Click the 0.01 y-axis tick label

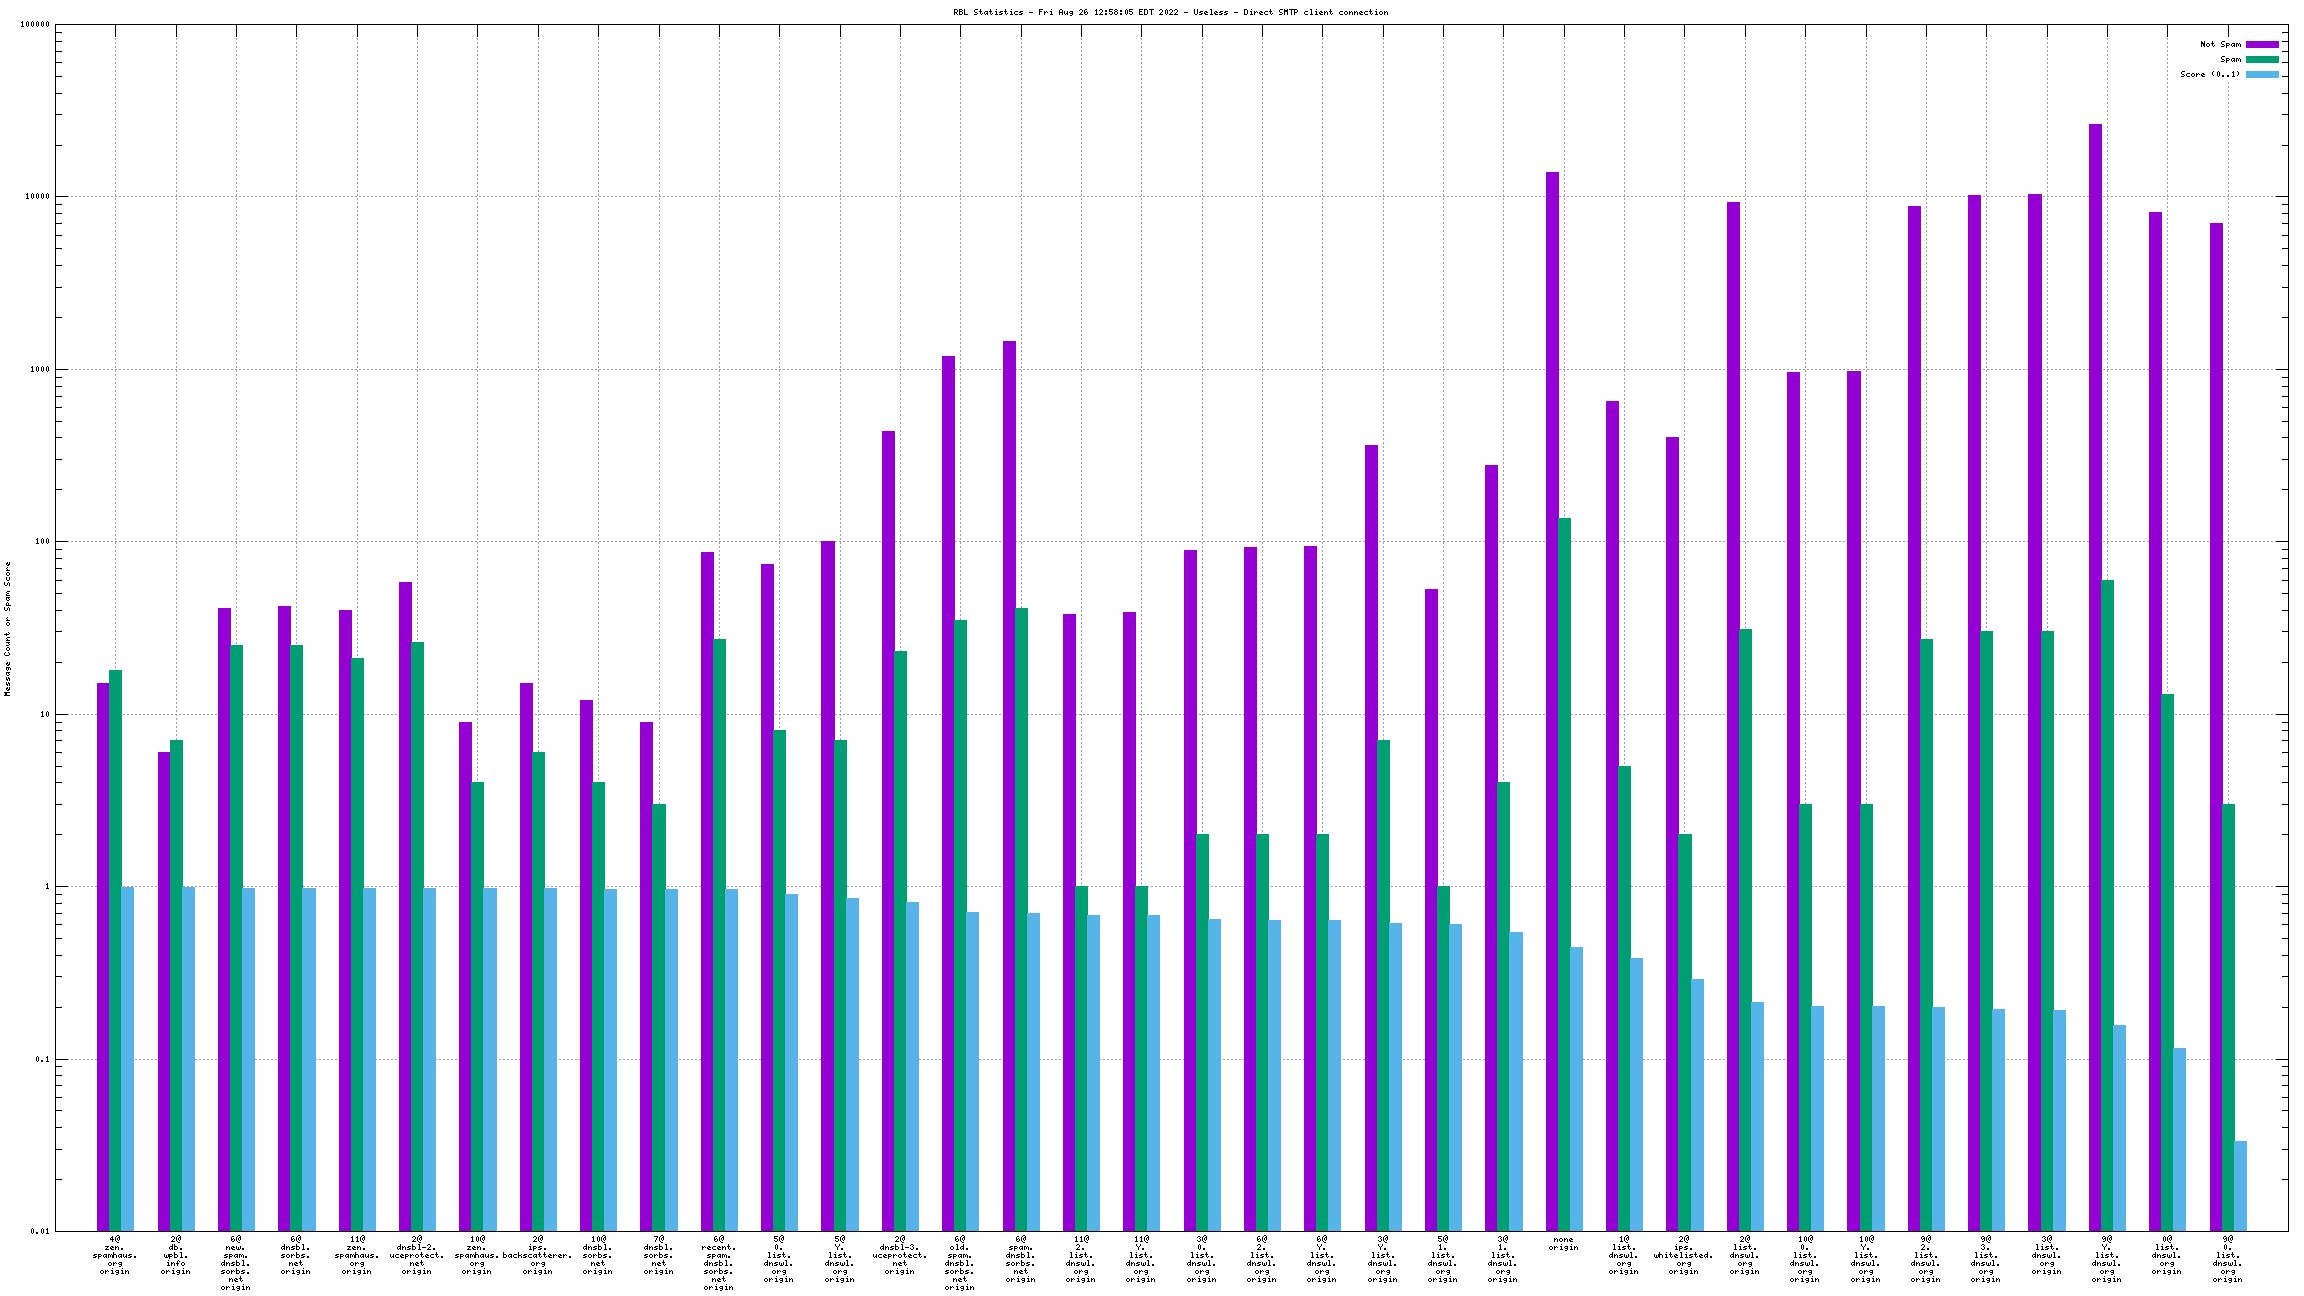[x=38, y=1231]
